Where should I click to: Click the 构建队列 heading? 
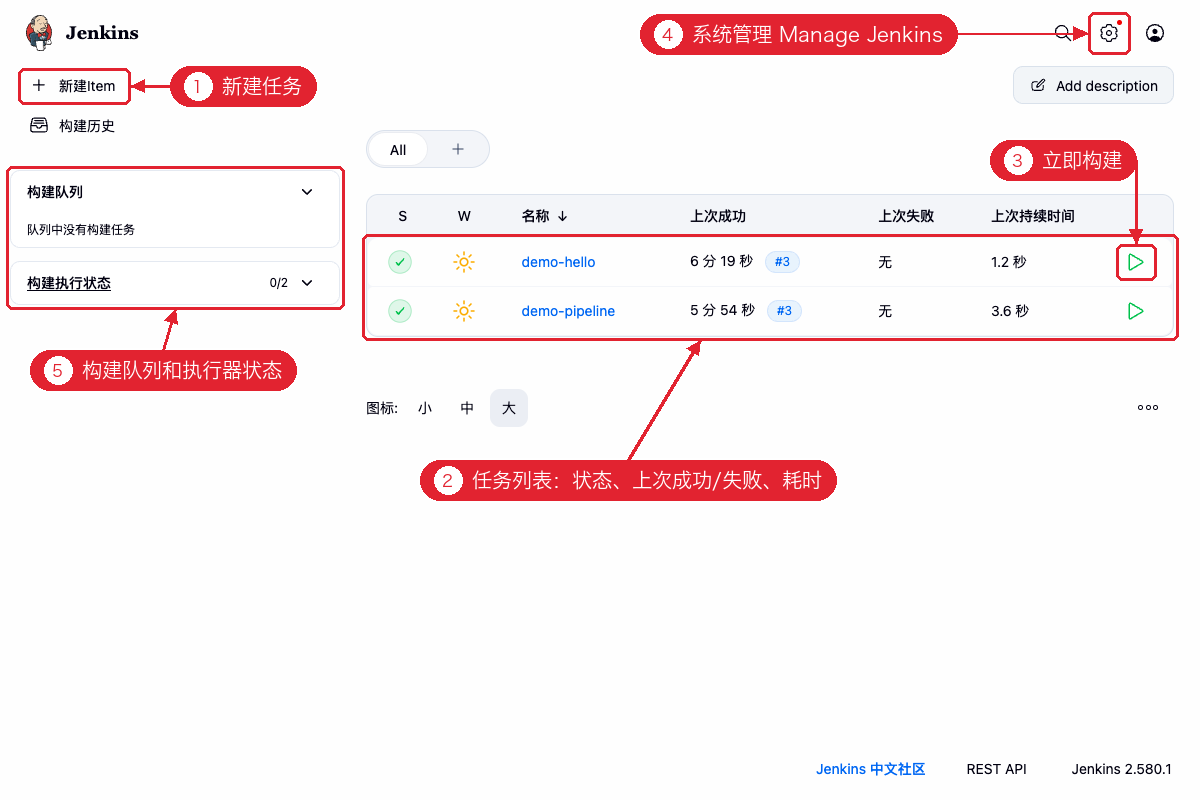[x=55, y=192]
